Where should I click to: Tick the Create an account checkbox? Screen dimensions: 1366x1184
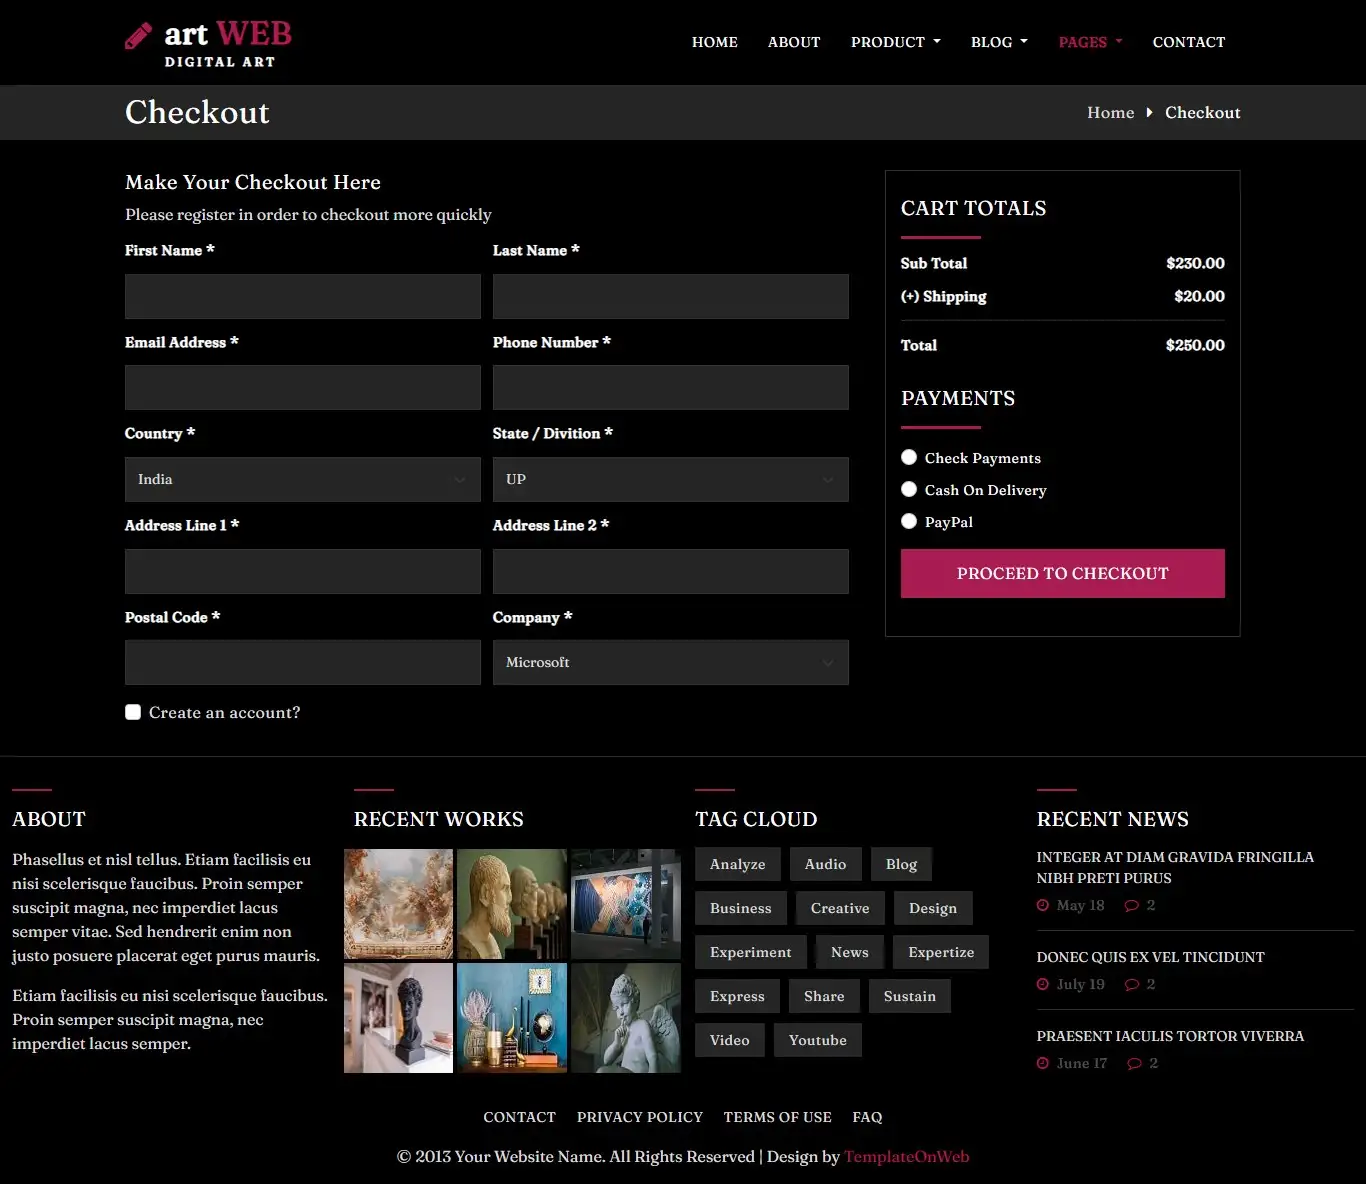(x=133, y=712)
